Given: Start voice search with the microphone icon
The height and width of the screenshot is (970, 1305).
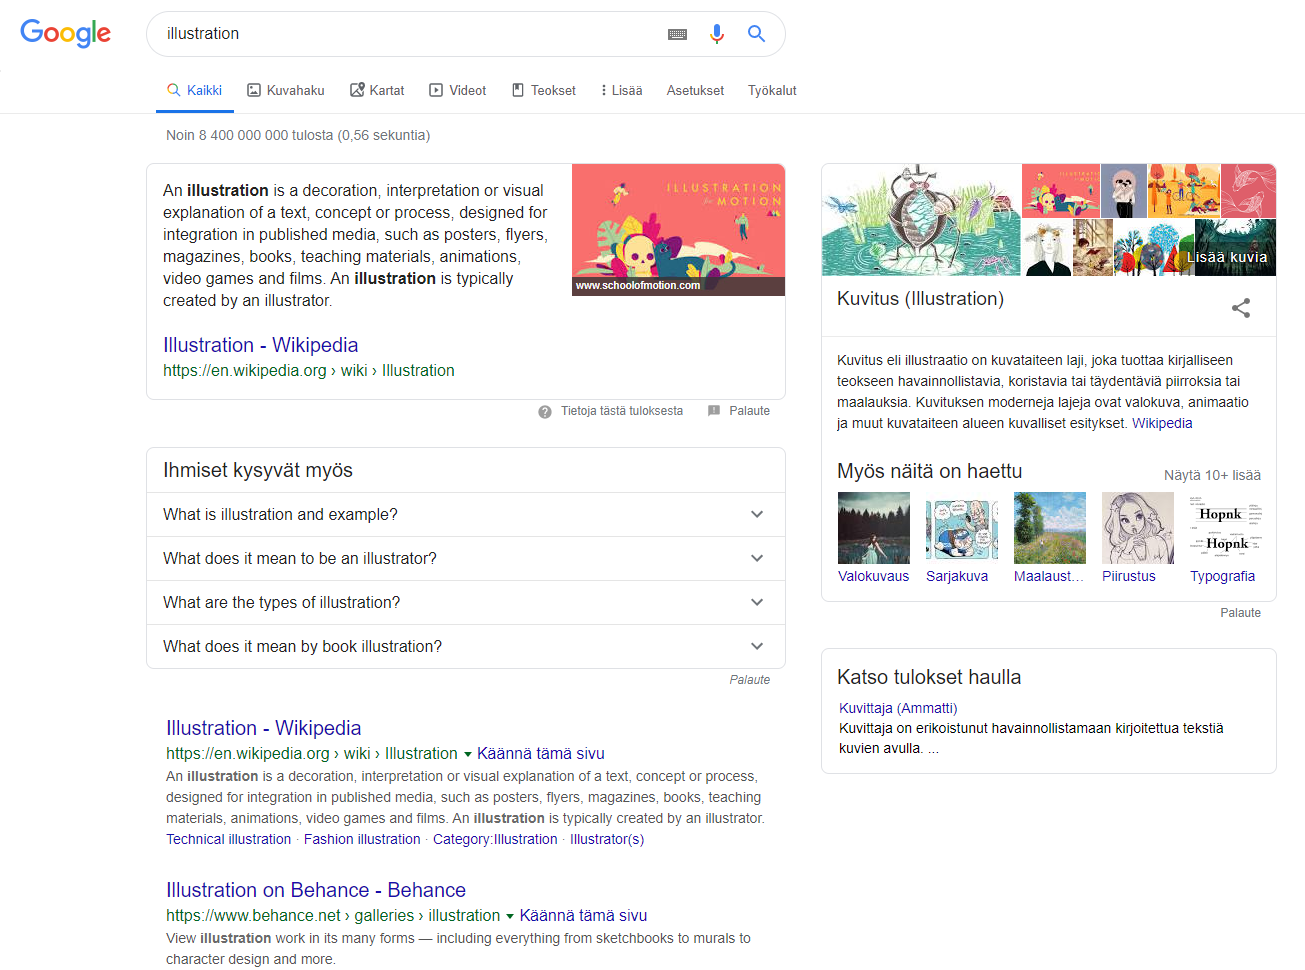Looking at the screenshot, I should [x=717, y=34].
